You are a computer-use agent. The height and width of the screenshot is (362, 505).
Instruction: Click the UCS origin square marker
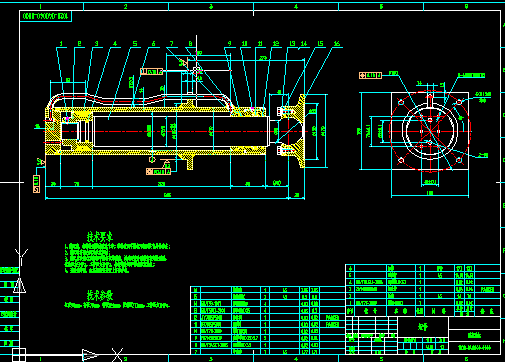[x=19, y=355]
